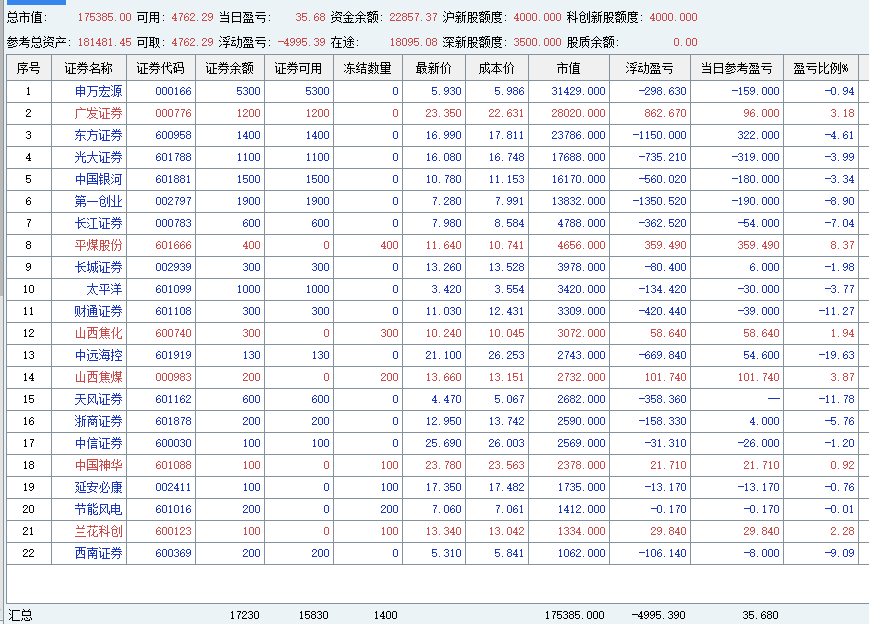The image size is (869, 624).
Task: Click profit ratio 8.37
Action: coord(842,245)
